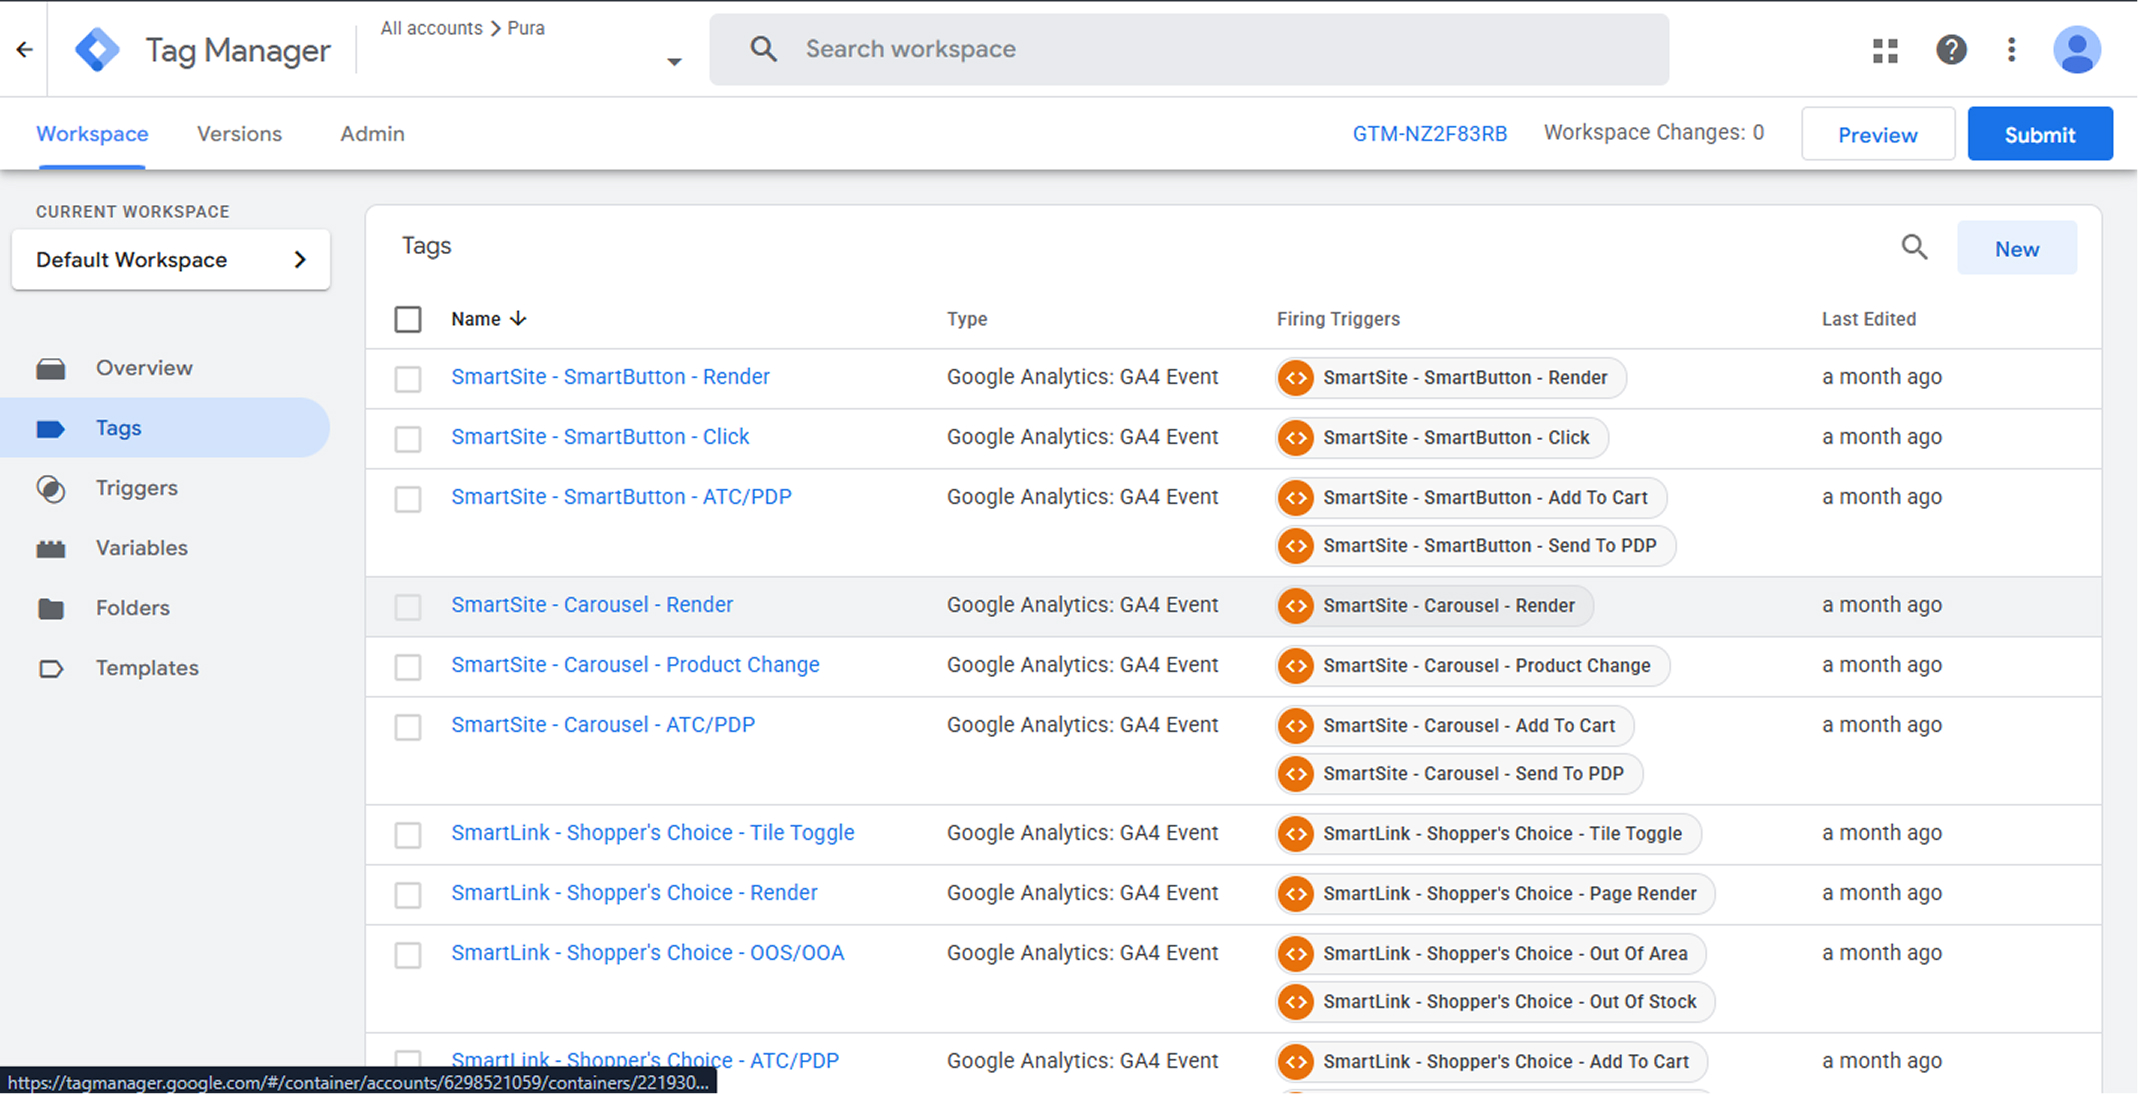
Task: Open the three-dot more options menu
Action: 2011,49
